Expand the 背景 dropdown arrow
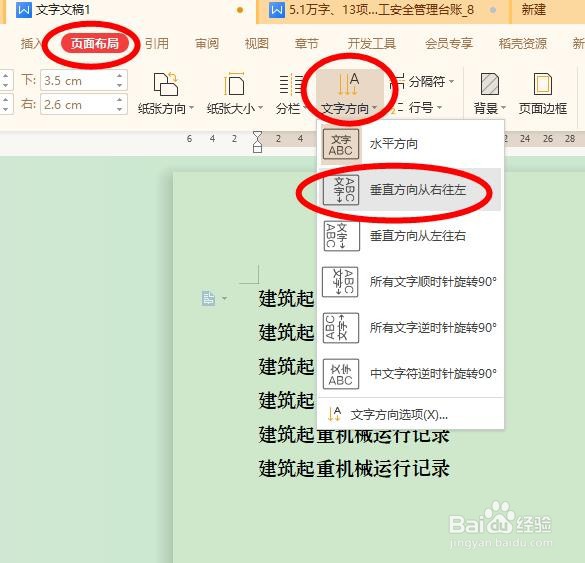 pyautogui.click(x=503, y=108)
